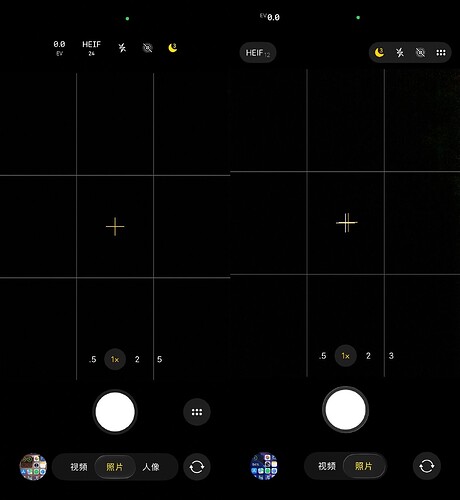Open last photo thumbnail on left screen
Viewport: 460px width, 500px height.
[x=33, y=466]
